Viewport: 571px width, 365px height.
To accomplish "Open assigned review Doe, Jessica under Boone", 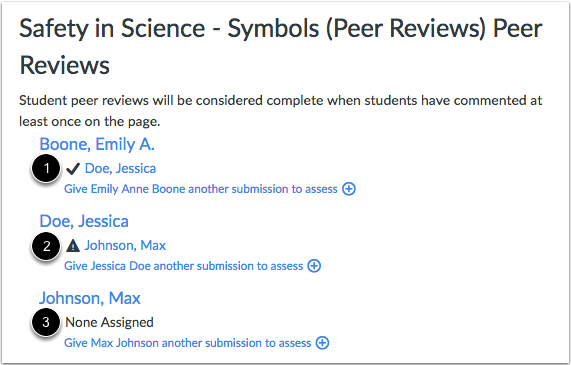I will tap(120, 169).
